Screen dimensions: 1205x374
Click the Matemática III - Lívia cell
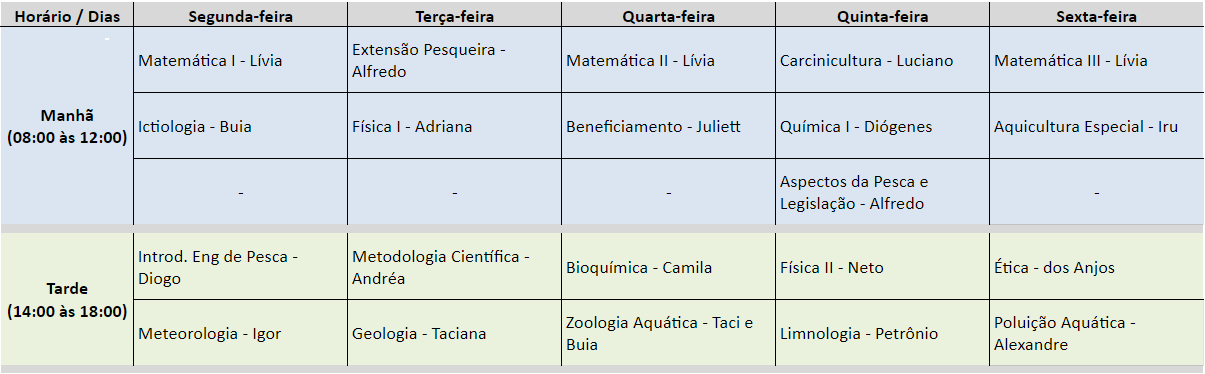[1097, 60]
